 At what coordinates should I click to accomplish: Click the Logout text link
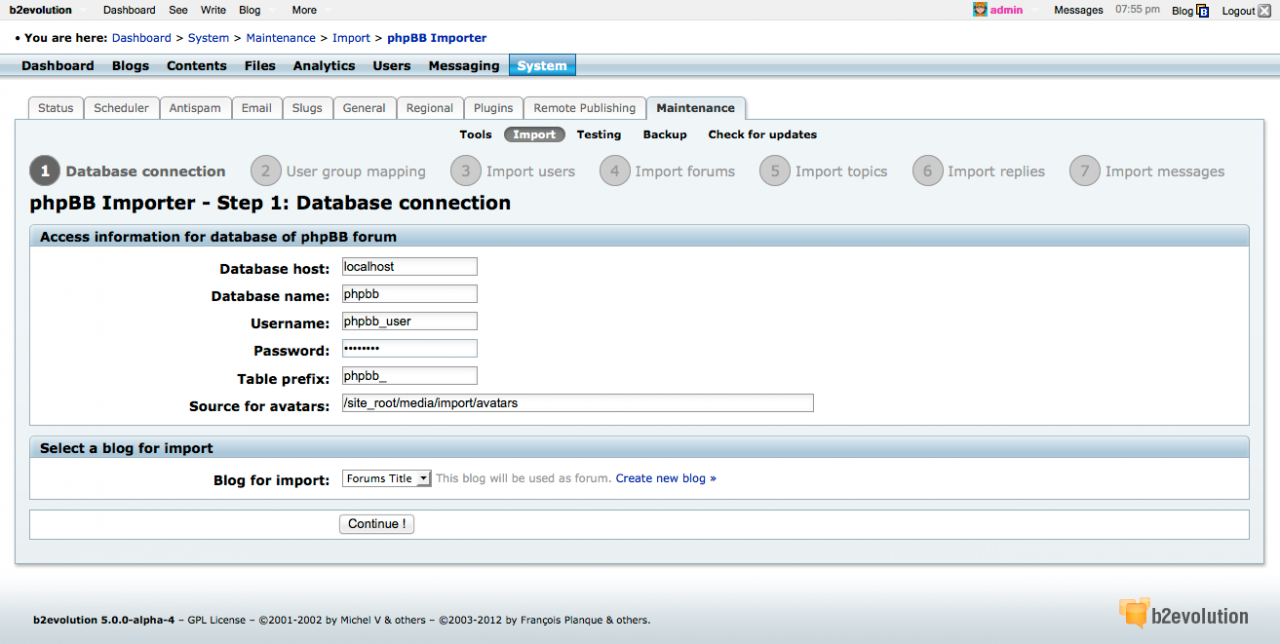coord(1238,11)
